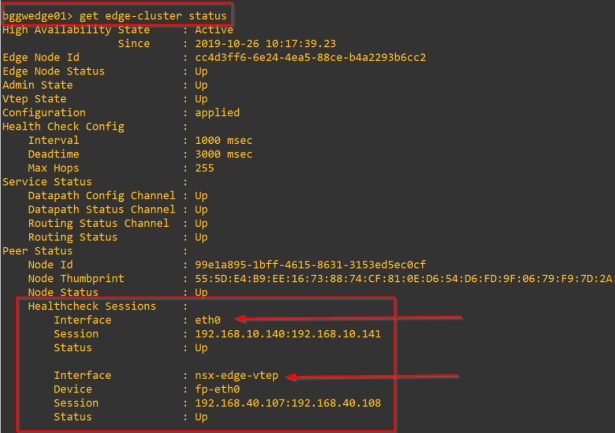Click the session 192.168.10.140:192.168.10.141 value
This screenshot has height=433, width=615.
tap(287, 334)
